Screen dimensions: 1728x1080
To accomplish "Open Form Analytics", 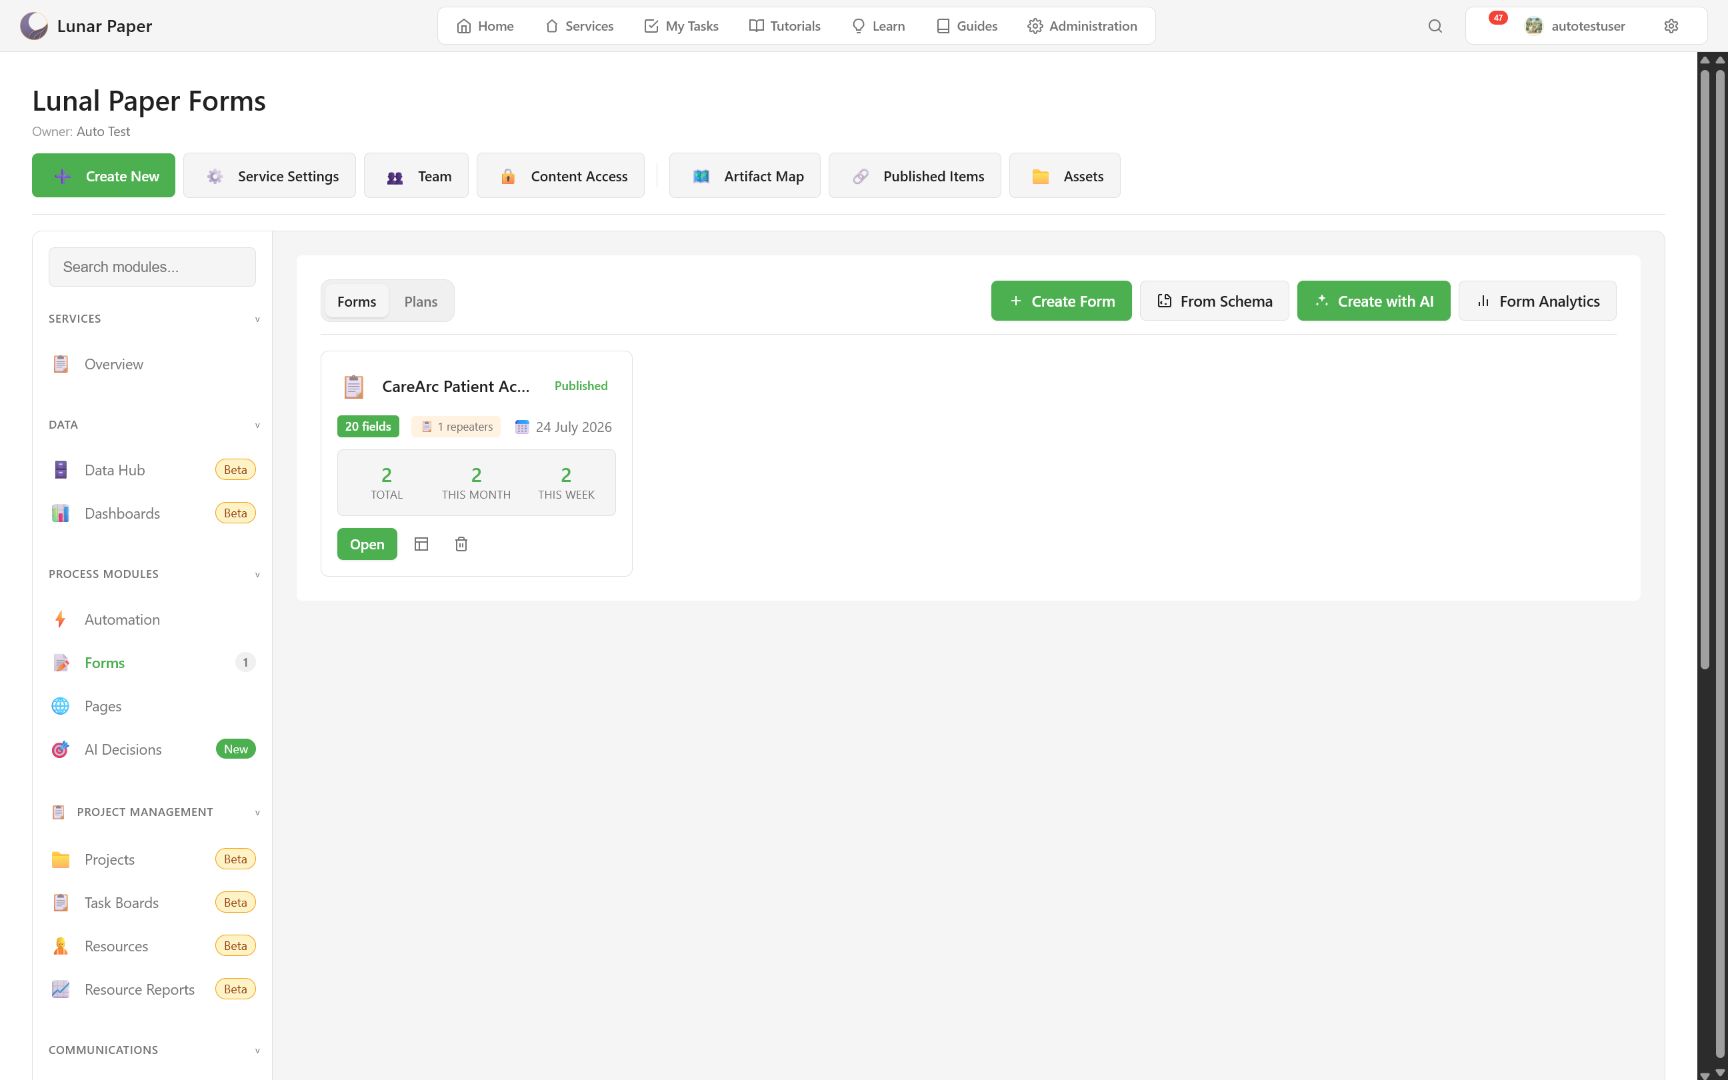I will pyautogui.click(x=1538, y=301).
